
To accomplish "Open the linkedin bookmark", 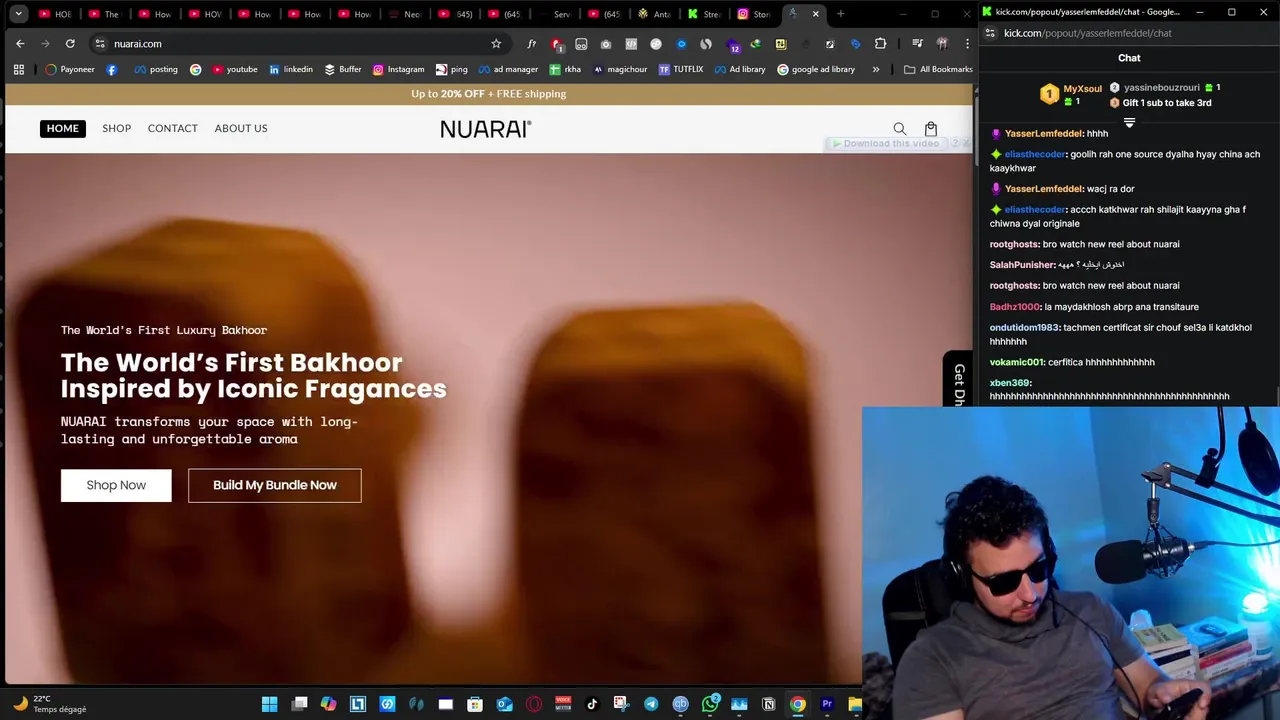I will (x=291, y=70).
